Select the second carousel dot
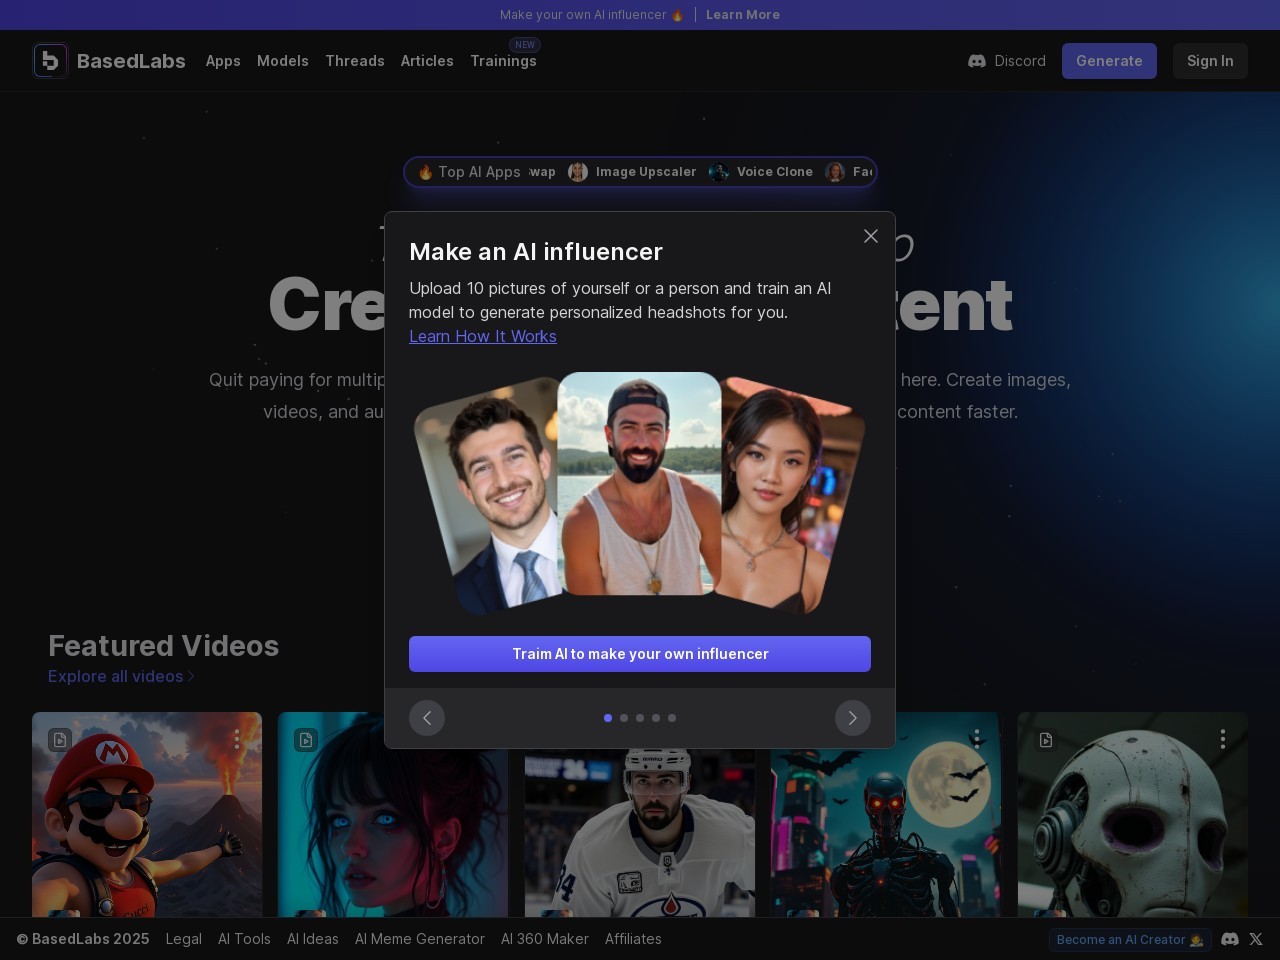 click(624, 718)
